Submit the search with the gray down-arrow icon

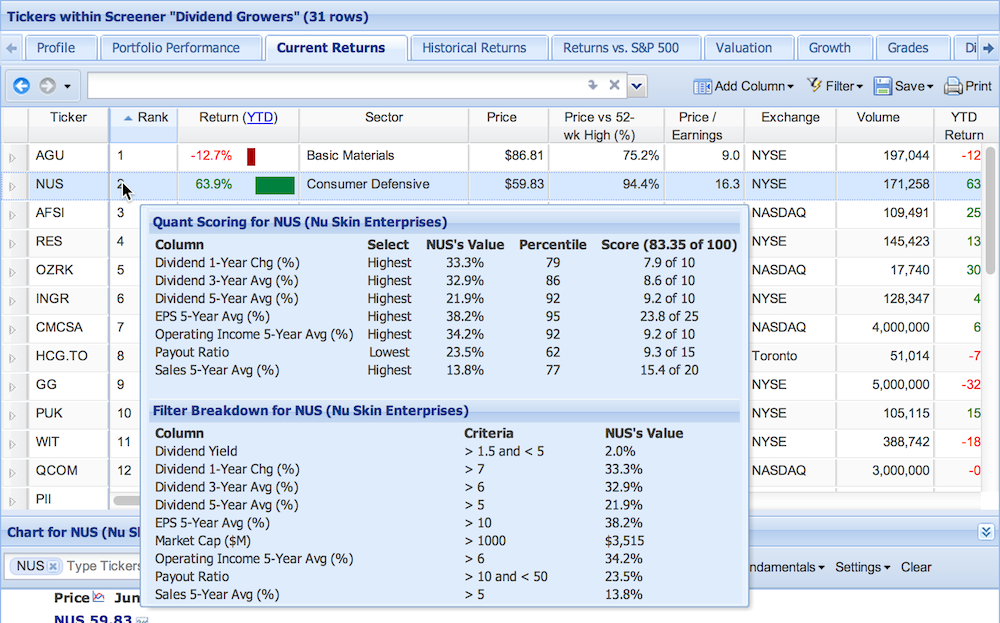tap(592, 85)
